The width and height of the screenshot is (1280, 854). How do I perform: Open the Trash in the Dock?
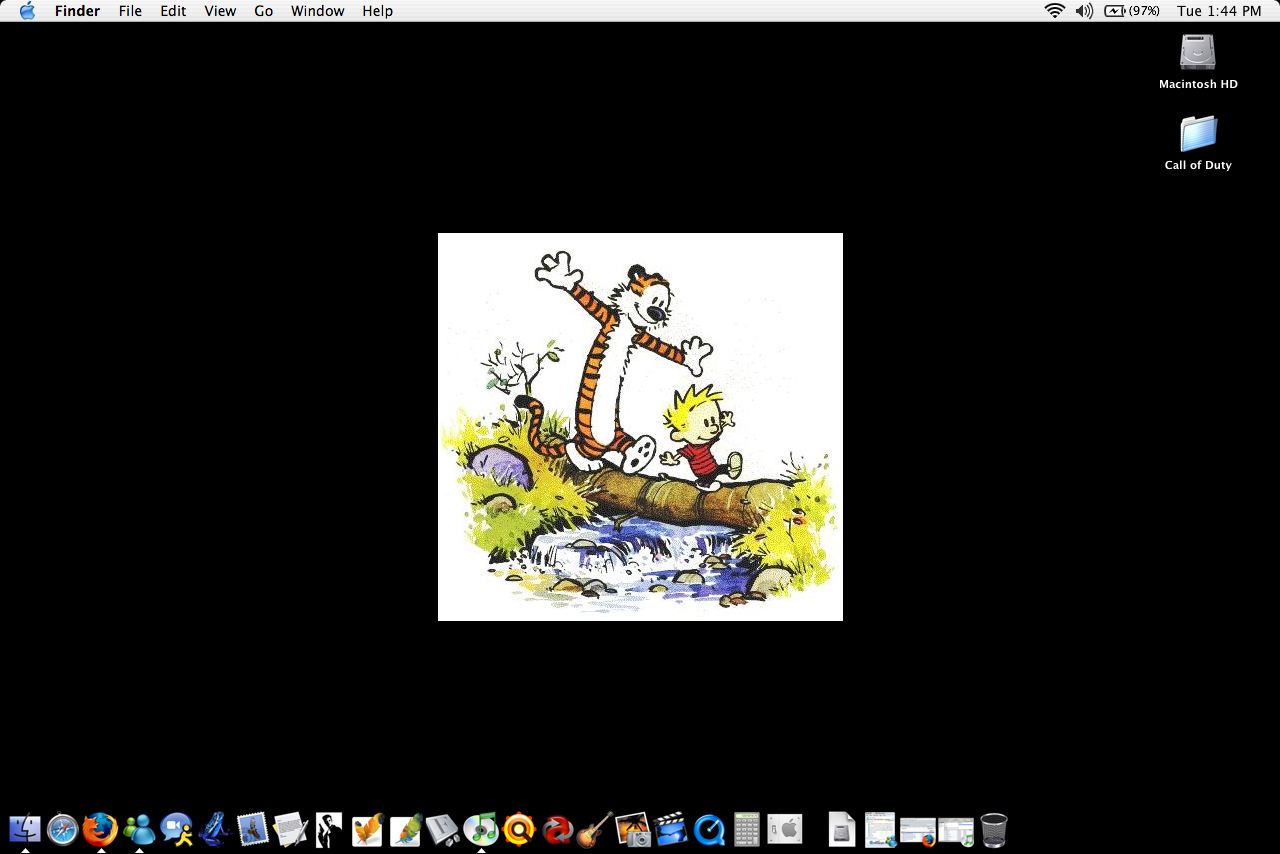coord(994,829)
